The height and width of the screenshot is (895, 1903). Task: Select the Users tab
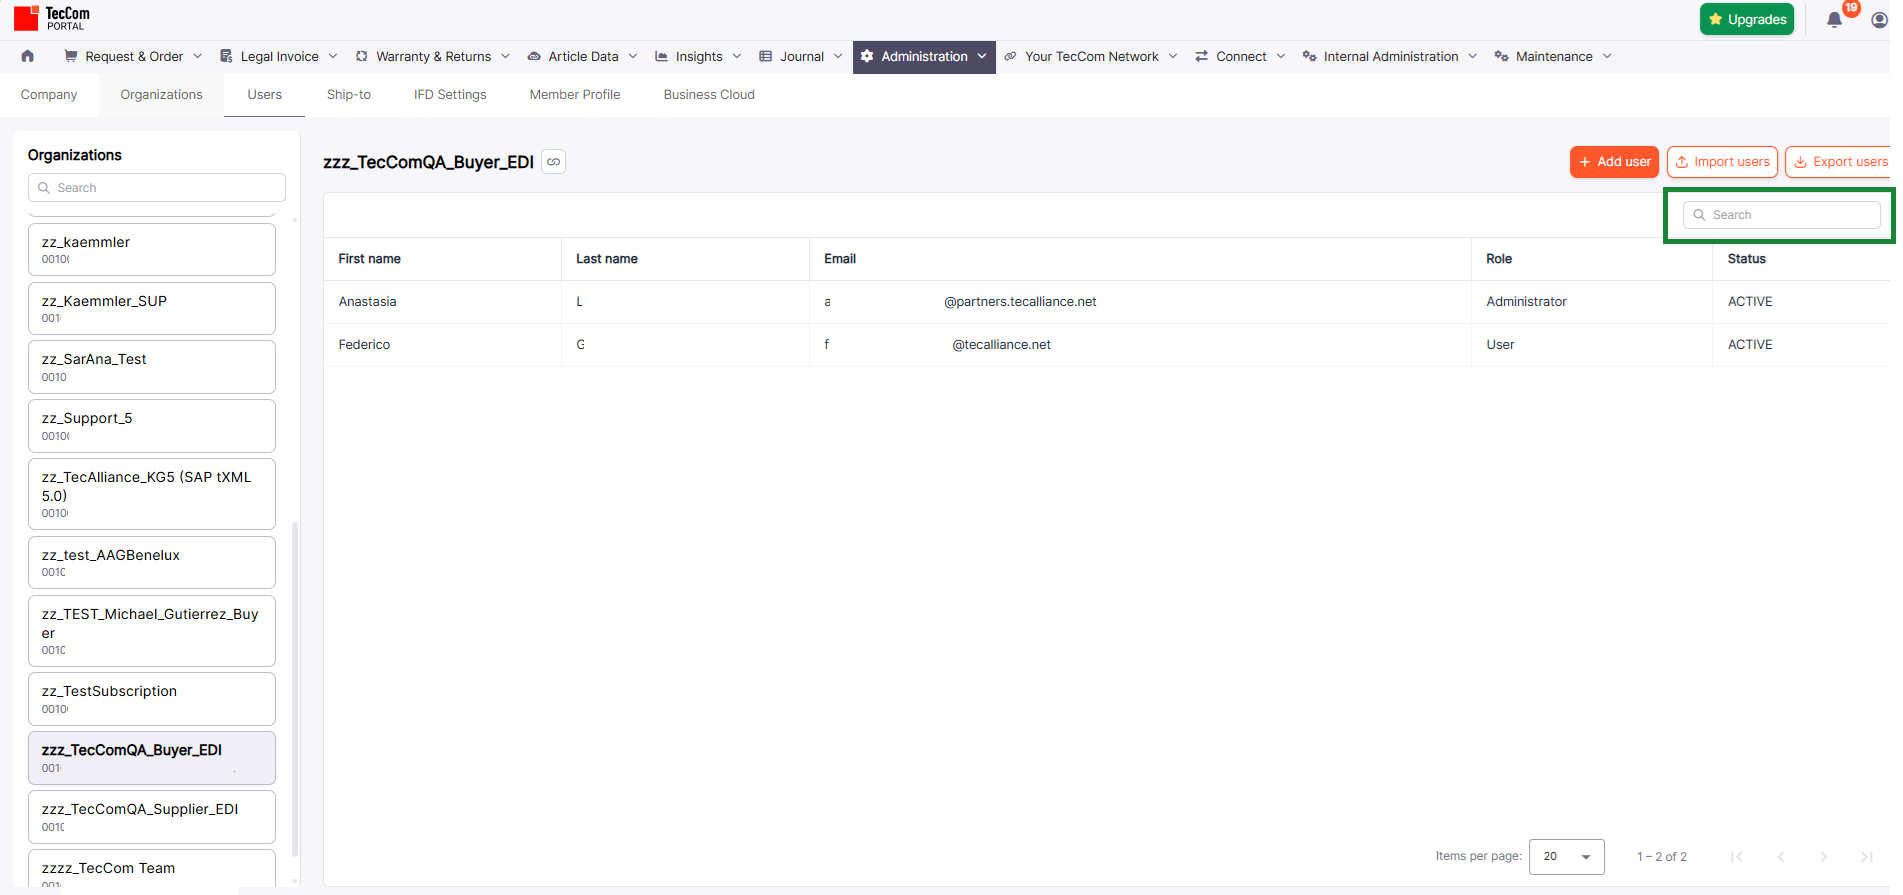coord(264,95)
